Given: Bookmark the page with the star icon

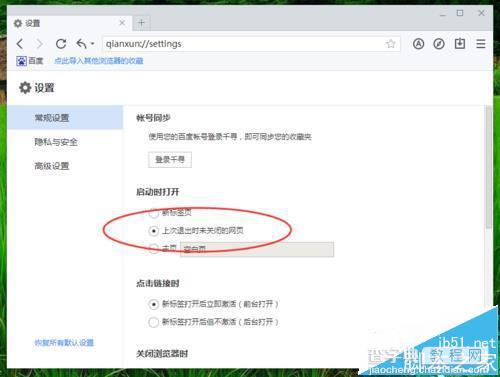Looking at the screenshot, I should click(391, 44).
